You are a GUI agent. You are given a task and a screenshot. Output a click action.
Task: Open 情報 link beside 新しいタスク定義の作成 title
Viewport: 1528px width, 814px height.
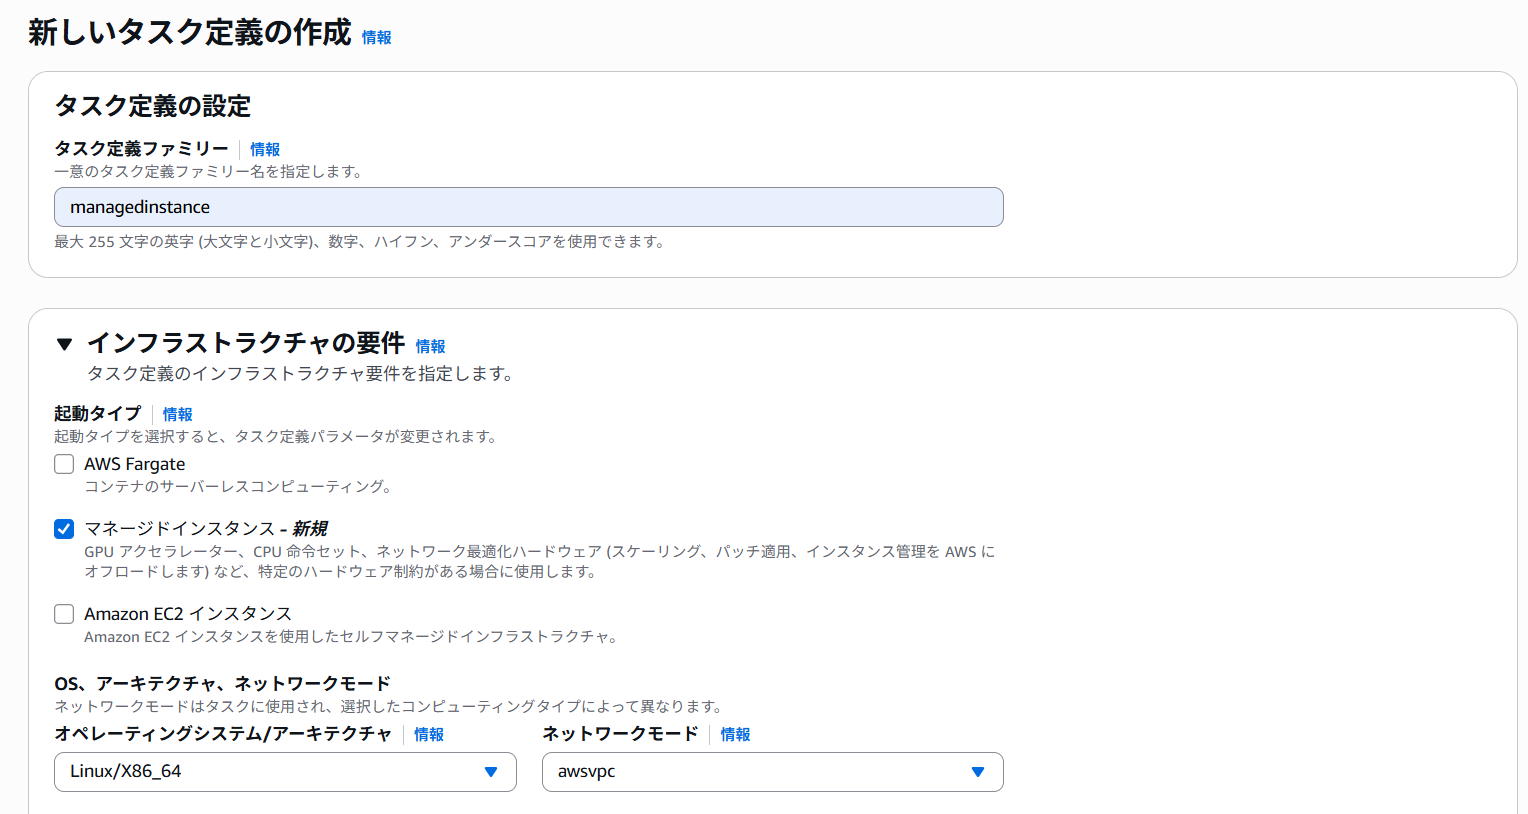(377, 38)
